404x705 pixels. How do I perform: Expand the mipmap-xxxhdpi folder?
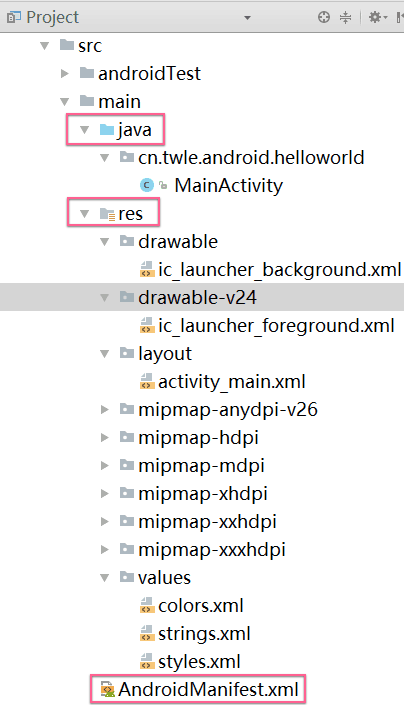(x=105, y=549)
